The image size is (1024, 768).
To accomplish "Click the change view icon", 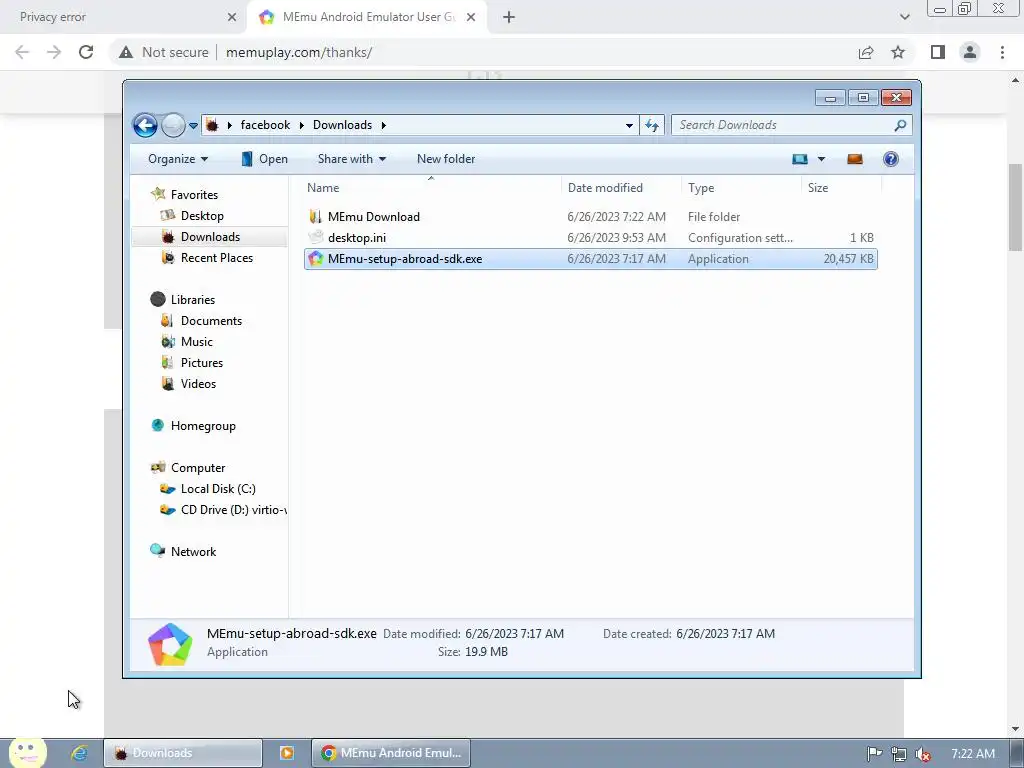I will pyautogui.click(x=800, y=159).
